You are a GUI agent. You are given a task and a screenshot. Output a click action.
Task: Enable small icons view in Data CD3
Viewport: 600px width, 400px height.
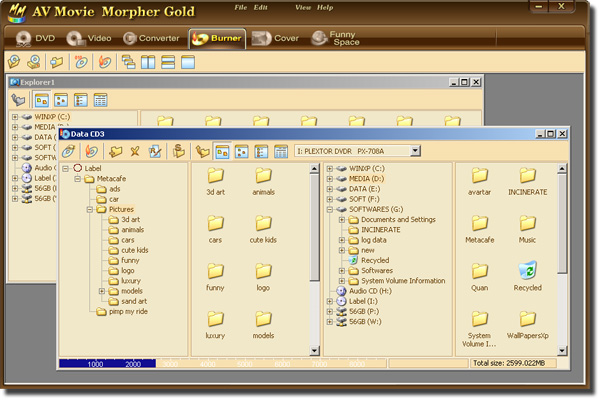[x=242, y=151]
